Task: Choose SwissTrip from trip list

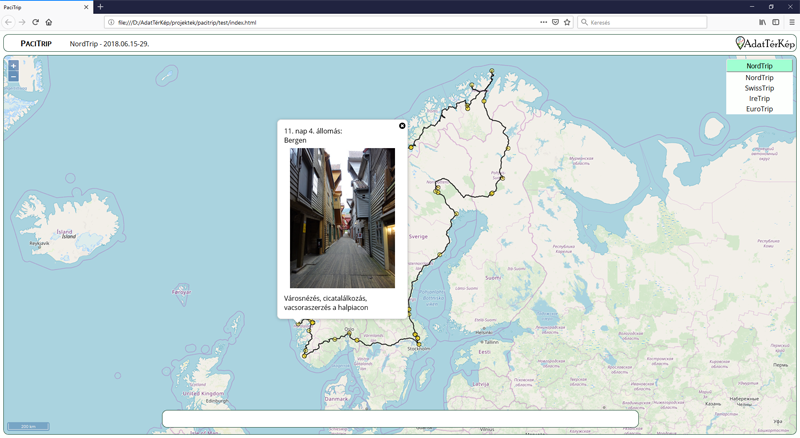Action: point(759,88)
